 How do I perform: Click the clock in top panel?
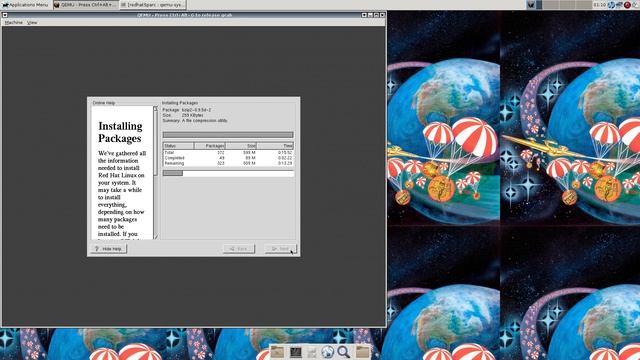pyautogui.click(x=599, y=5)
